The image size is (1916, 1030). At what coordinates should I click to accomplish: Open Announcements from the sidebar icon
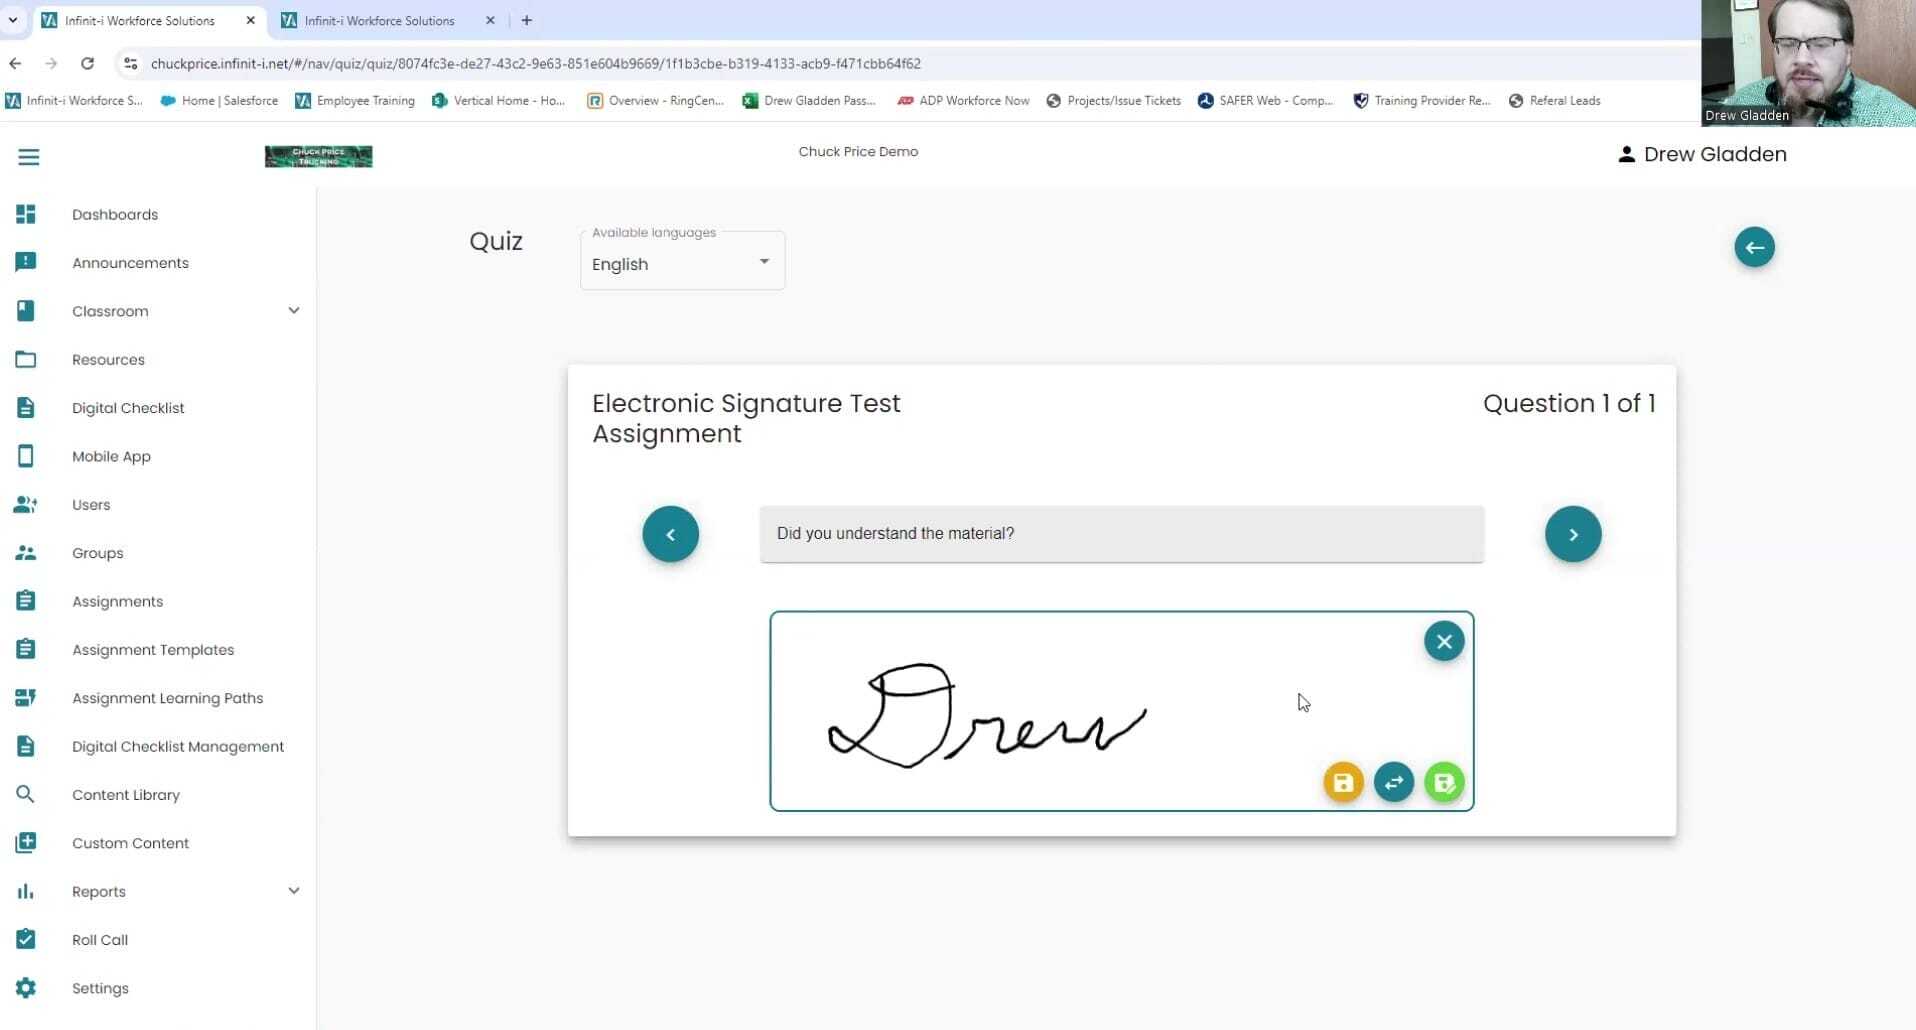click(x=25, y=262)
